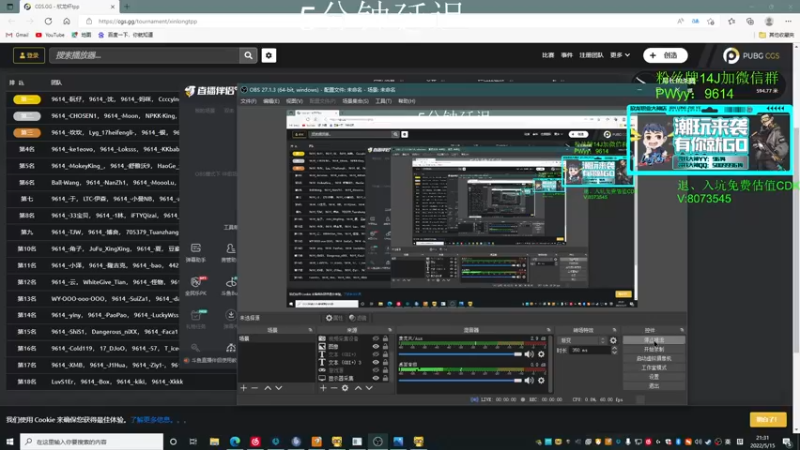Open transition settings gear in OBS
The height and width of the screenshot is (450, 800).
point(613,340)
